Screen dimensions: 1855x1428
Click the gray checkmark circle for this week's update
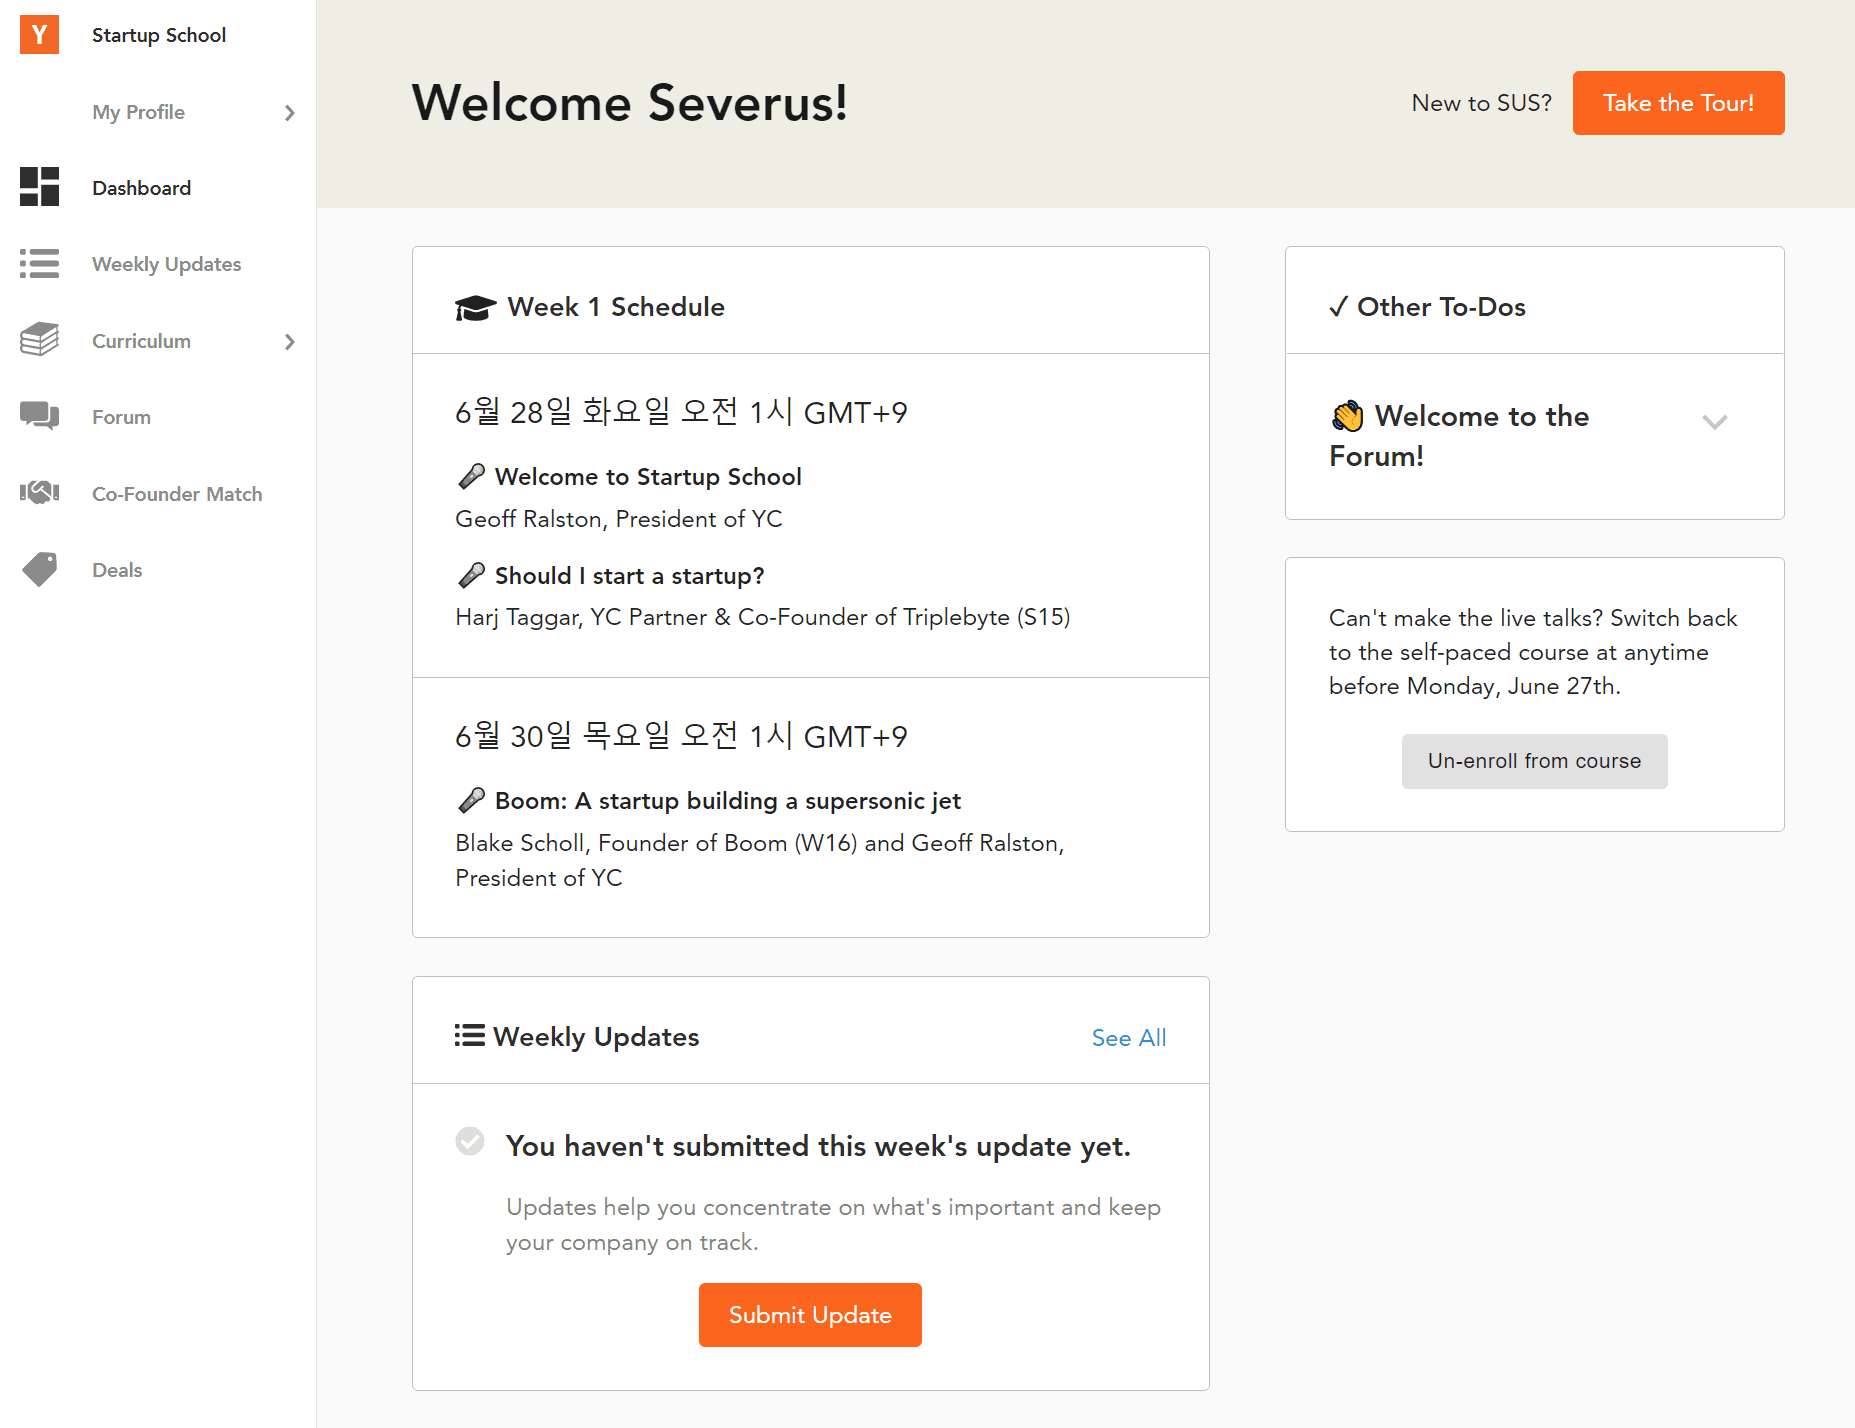[470, 1141]
